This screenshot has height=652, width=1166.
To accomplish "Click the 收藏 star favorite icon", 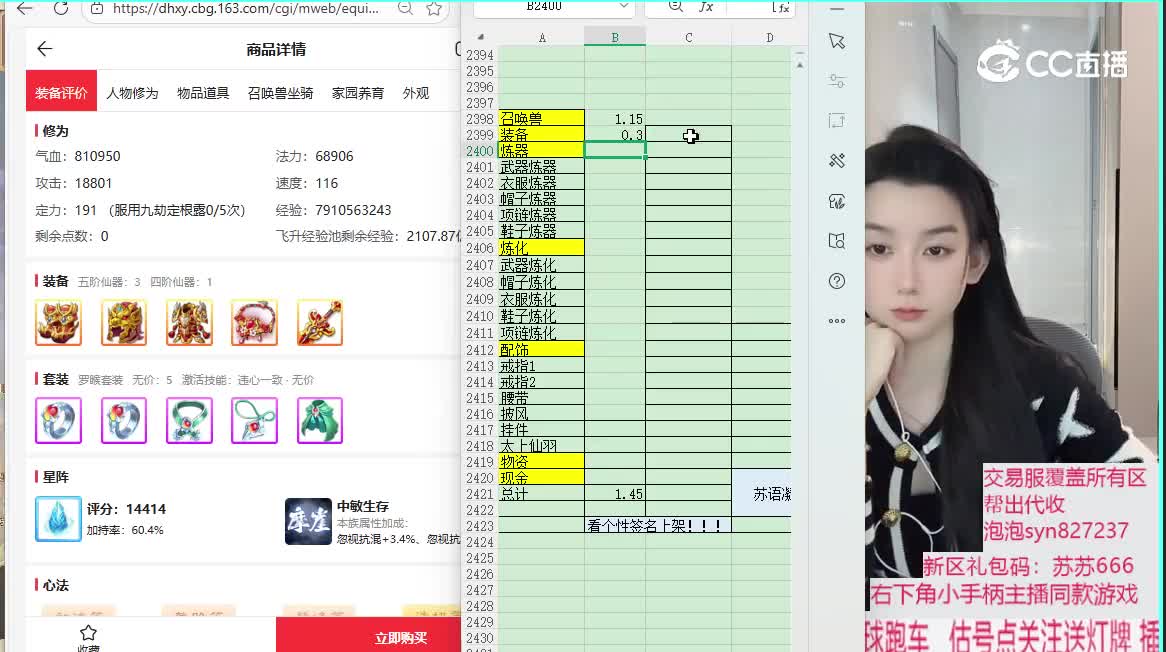I will (88, 633).
